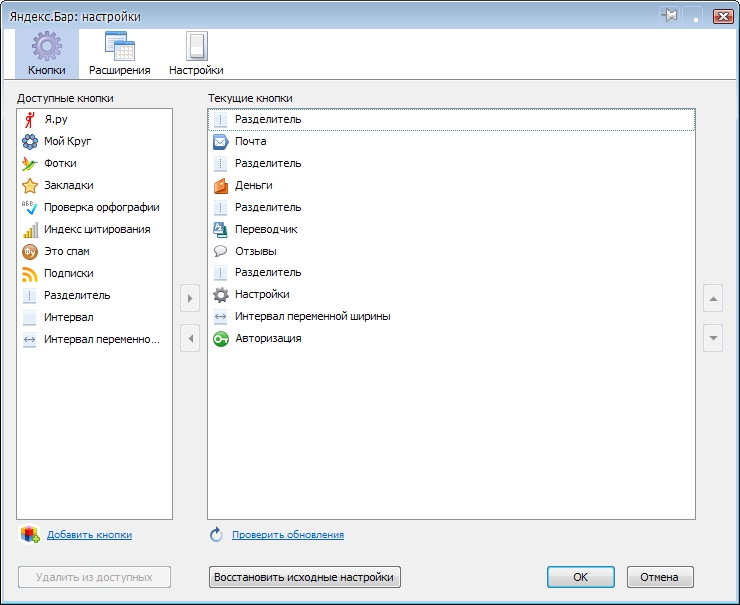Open the Настройки tab at top
Viewport: 740px width, 605px height.
(x=196, y=54)
